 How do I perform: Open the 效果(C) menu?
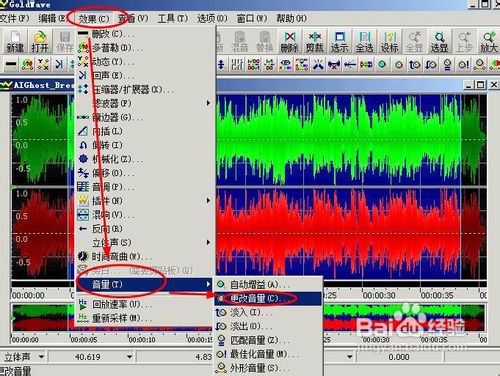[94, 19]
